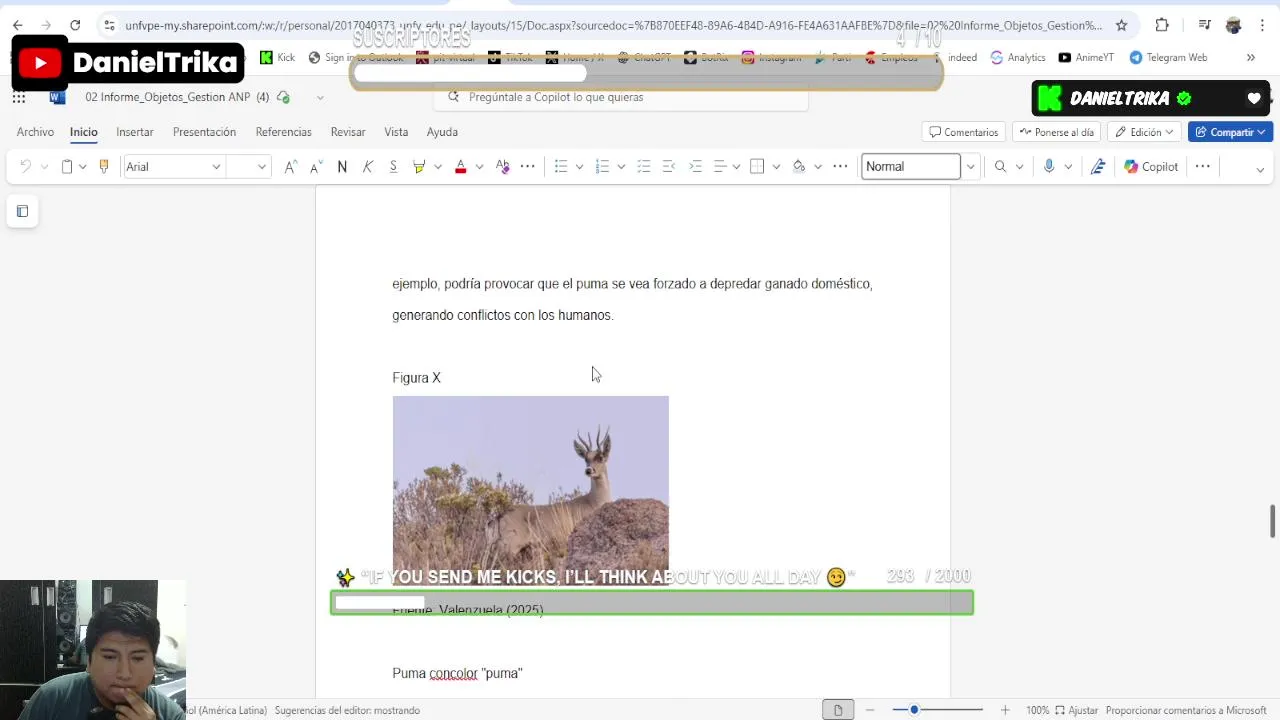
Task: Open the Referencias tab
Action: 284,132
